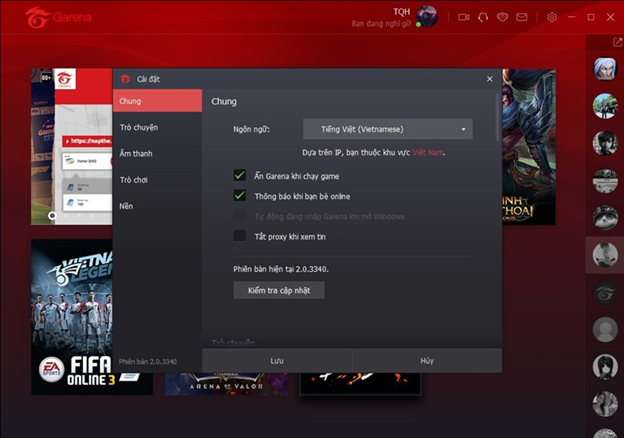Screen dimensions: 624x438
Task: Click the Garena logo at top left
Action: click(x=58, y=17)
